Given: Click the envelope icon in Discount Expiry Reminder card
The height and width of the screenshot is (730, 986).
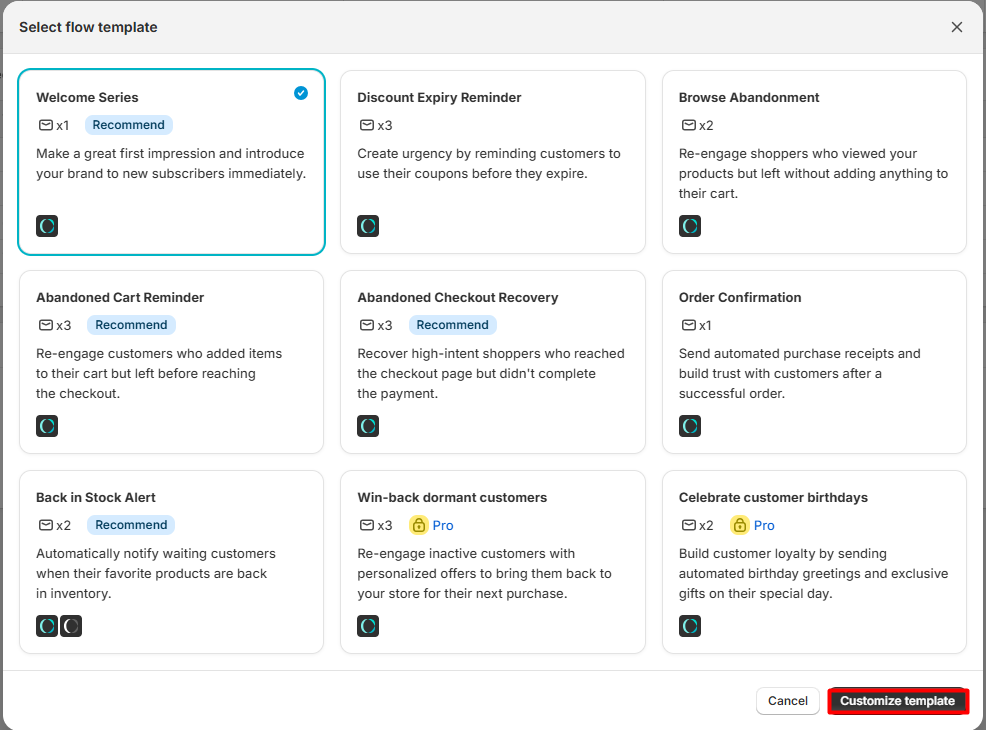Looking at the screenshot, I should pos(367,125).
